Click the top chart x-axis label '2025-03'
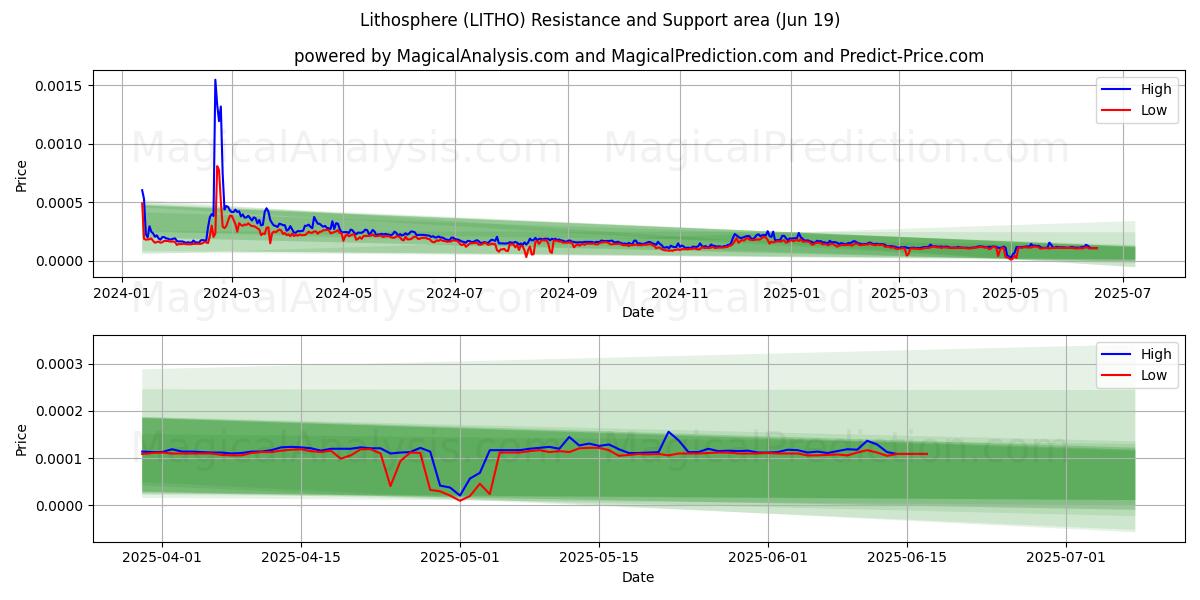 (x=899, y=294)
